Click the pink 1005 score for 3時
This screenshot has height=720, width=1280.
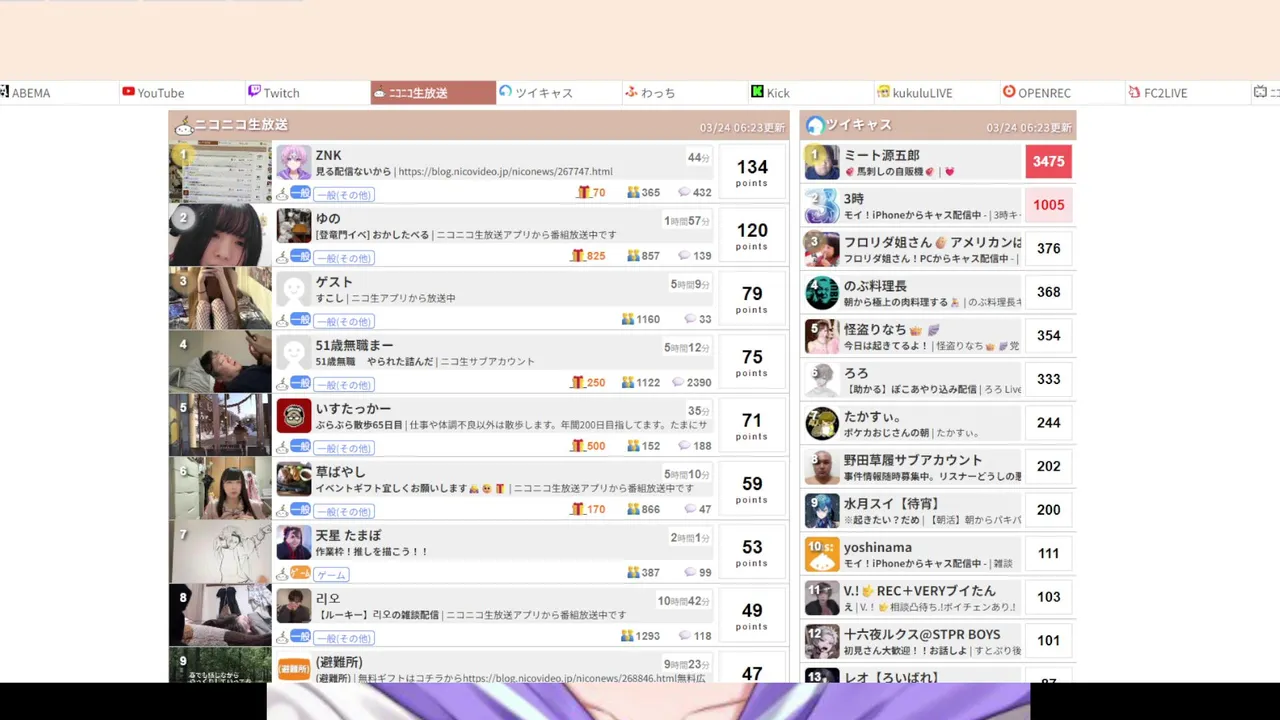click(x=1049, y=205)
